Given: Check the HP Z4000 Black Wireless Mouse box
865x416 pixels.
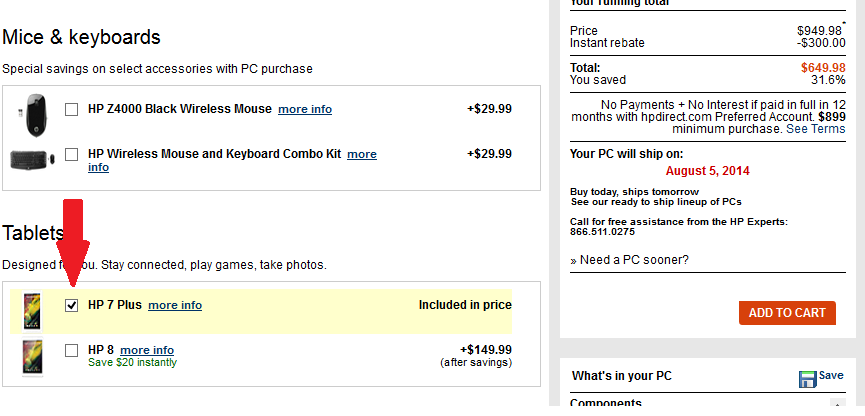Looking at the screenshot, I should click(x=72, y=109).
